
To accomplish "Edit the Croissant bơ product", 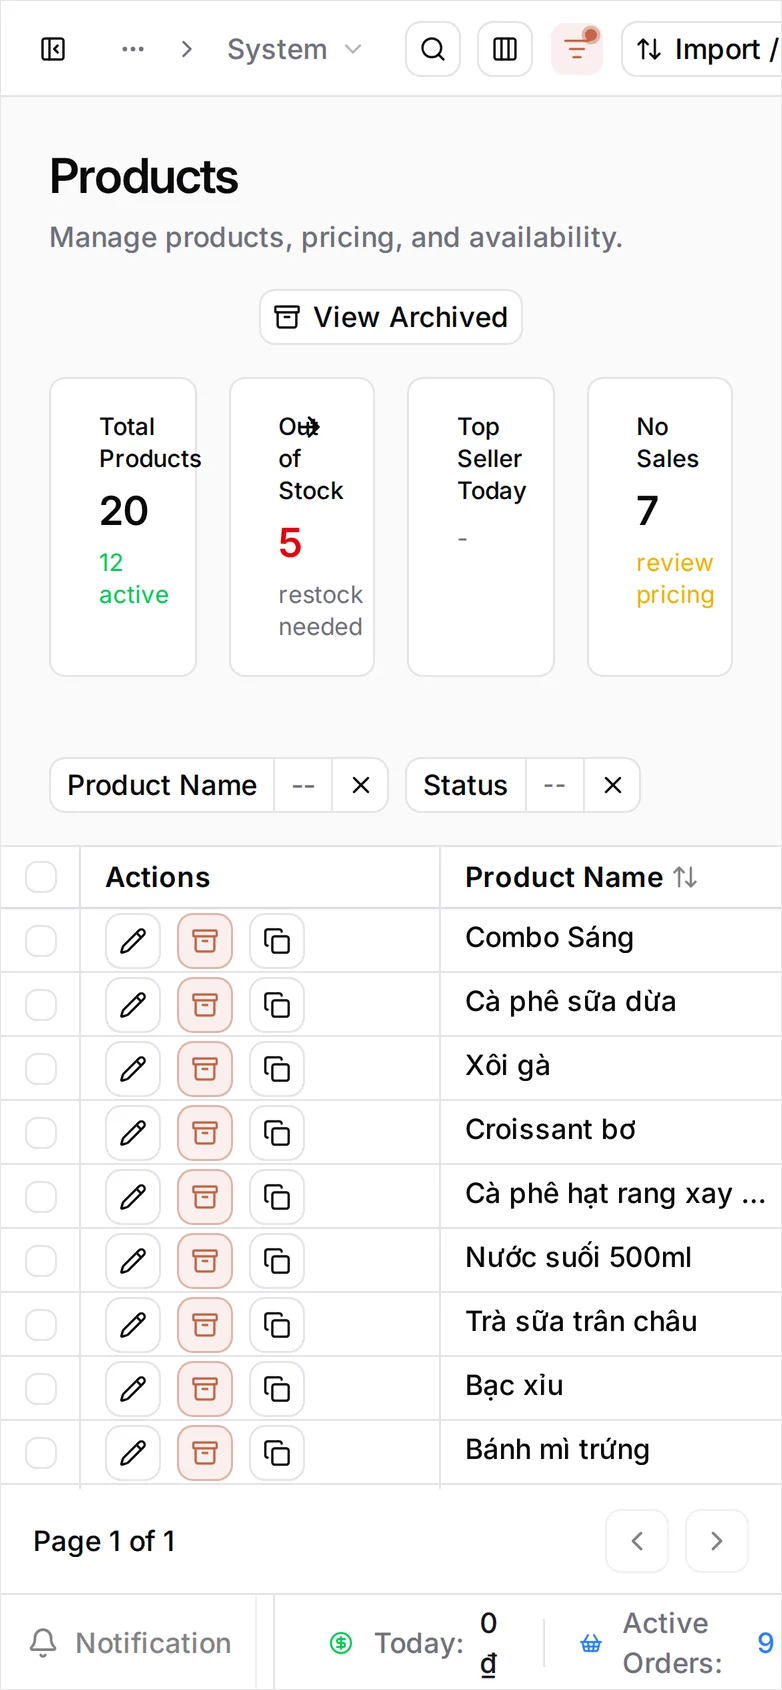I will pyautogui.click(x=133, y=1133).
